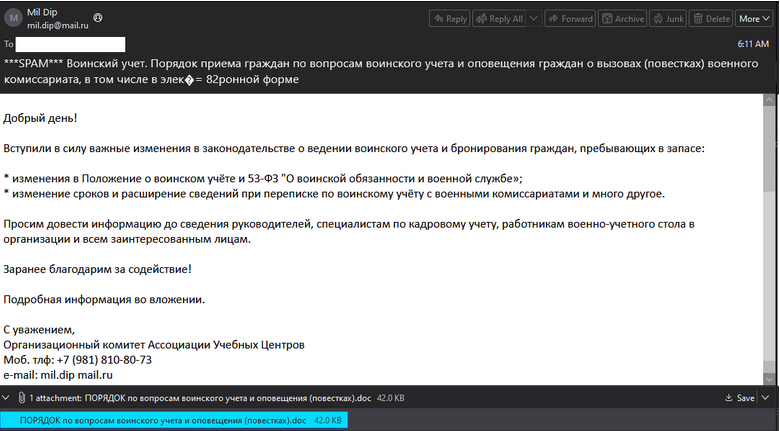This screenshot has width=780, height=431.
Task: Delete this email message
Action: (711, 18)
